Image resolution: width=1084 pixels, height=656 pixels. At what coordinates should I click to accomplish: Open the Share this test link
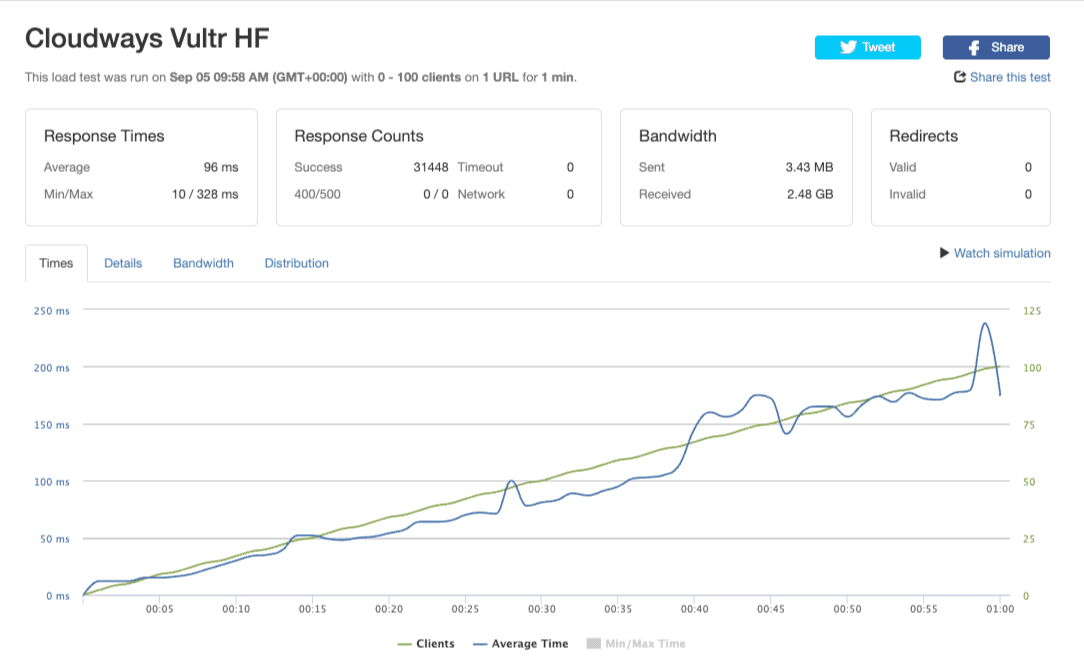(1010, 77)
